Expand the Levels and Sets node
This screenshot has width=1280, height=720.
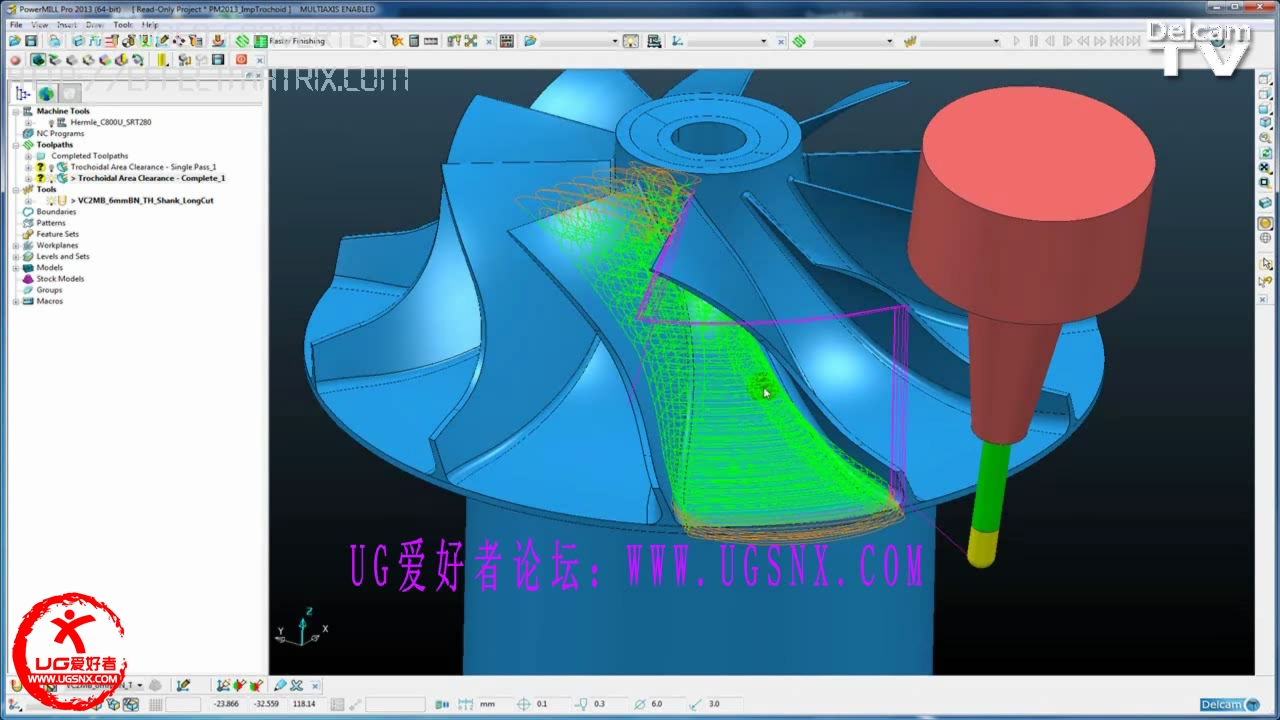coord(15,257)
